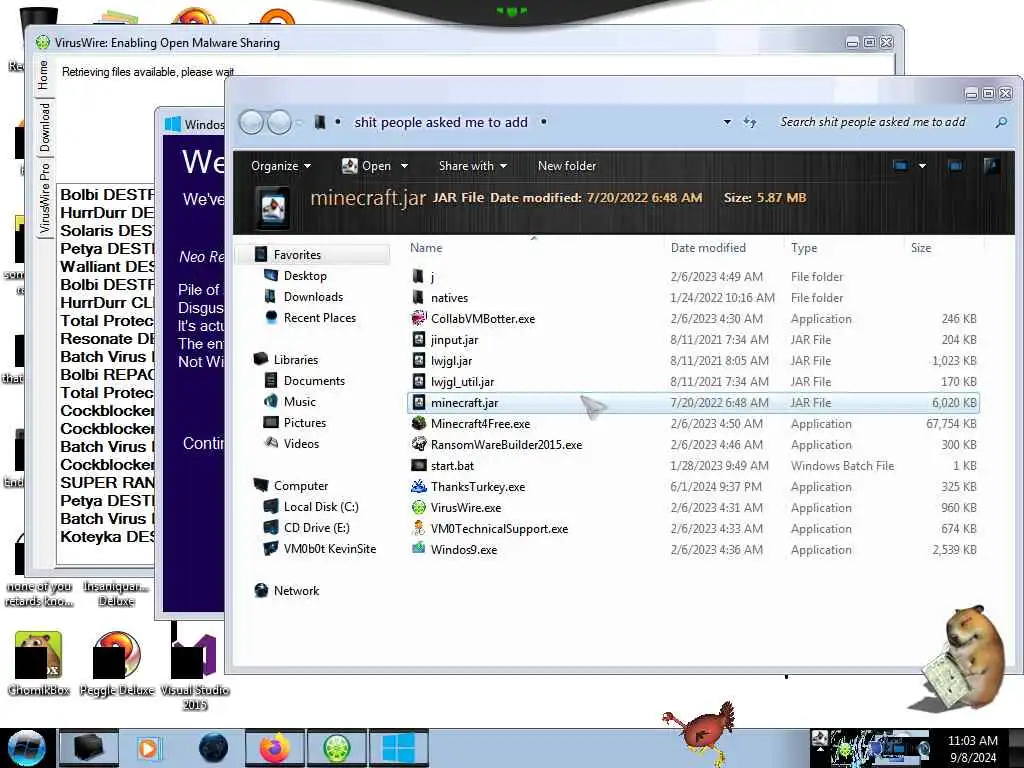1024x768 pixels.
Task: Open the Music library
Action: (300, 402)
